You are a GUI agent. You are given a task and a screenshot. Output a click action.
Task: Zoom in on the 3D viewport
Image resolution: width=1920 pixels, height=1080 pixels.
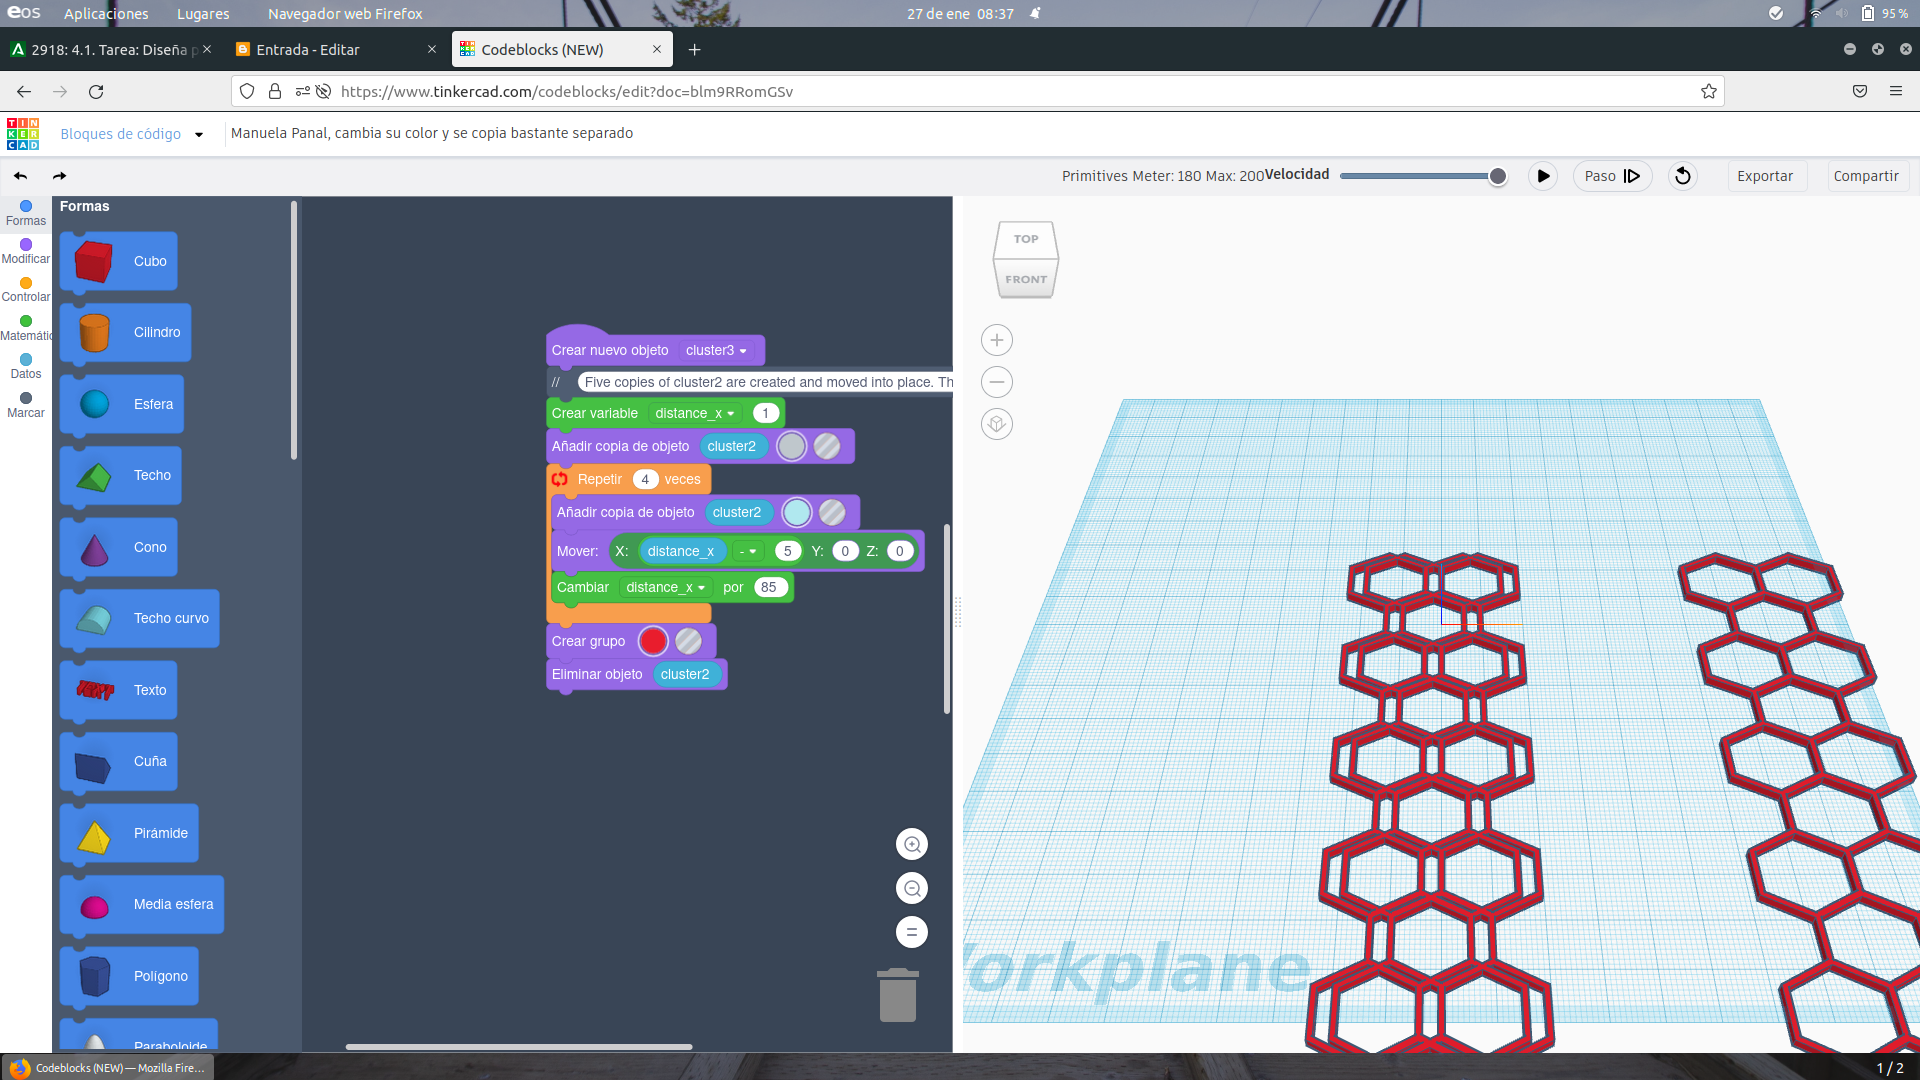[996, 340]
